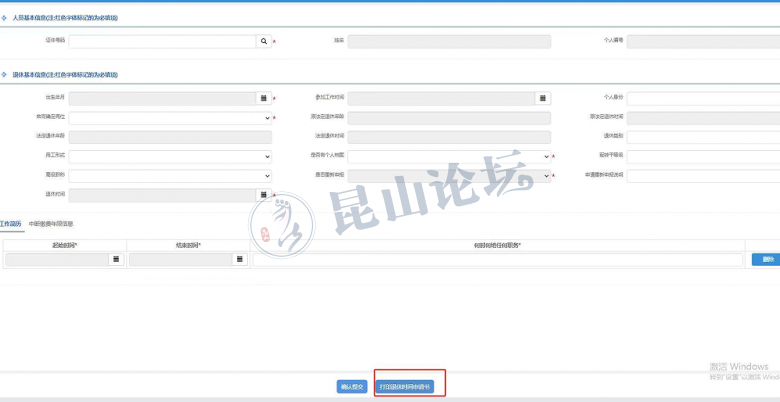
Task: Open the 出生年月 calendar picker
Action: click(264, 98)
